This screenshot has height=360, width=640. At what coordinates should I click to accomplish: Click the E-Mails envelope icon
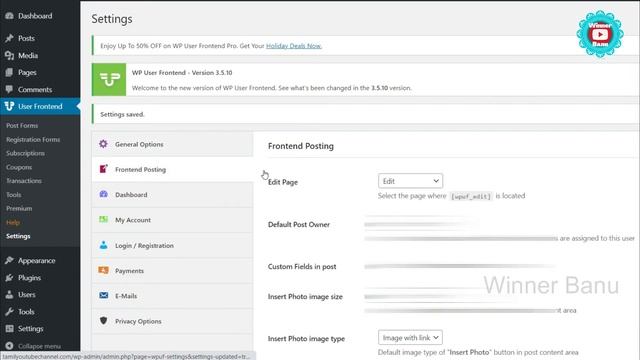click(103, 295)
